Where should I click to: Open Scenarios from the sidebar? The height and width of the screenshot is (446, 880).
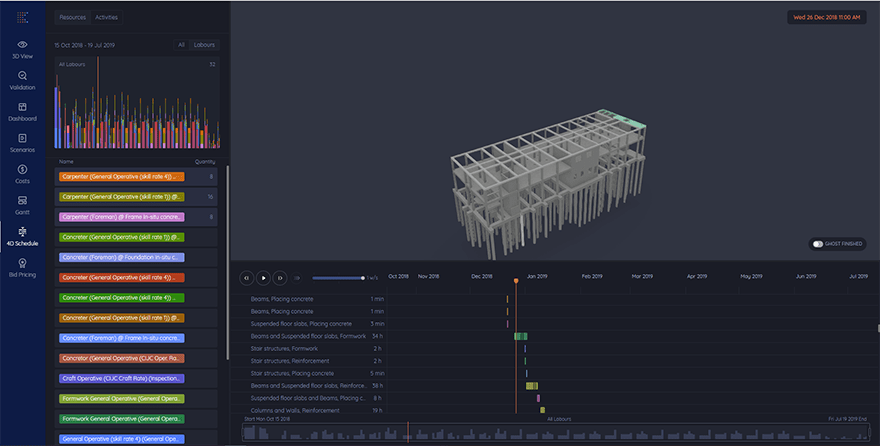pos(22,138)
